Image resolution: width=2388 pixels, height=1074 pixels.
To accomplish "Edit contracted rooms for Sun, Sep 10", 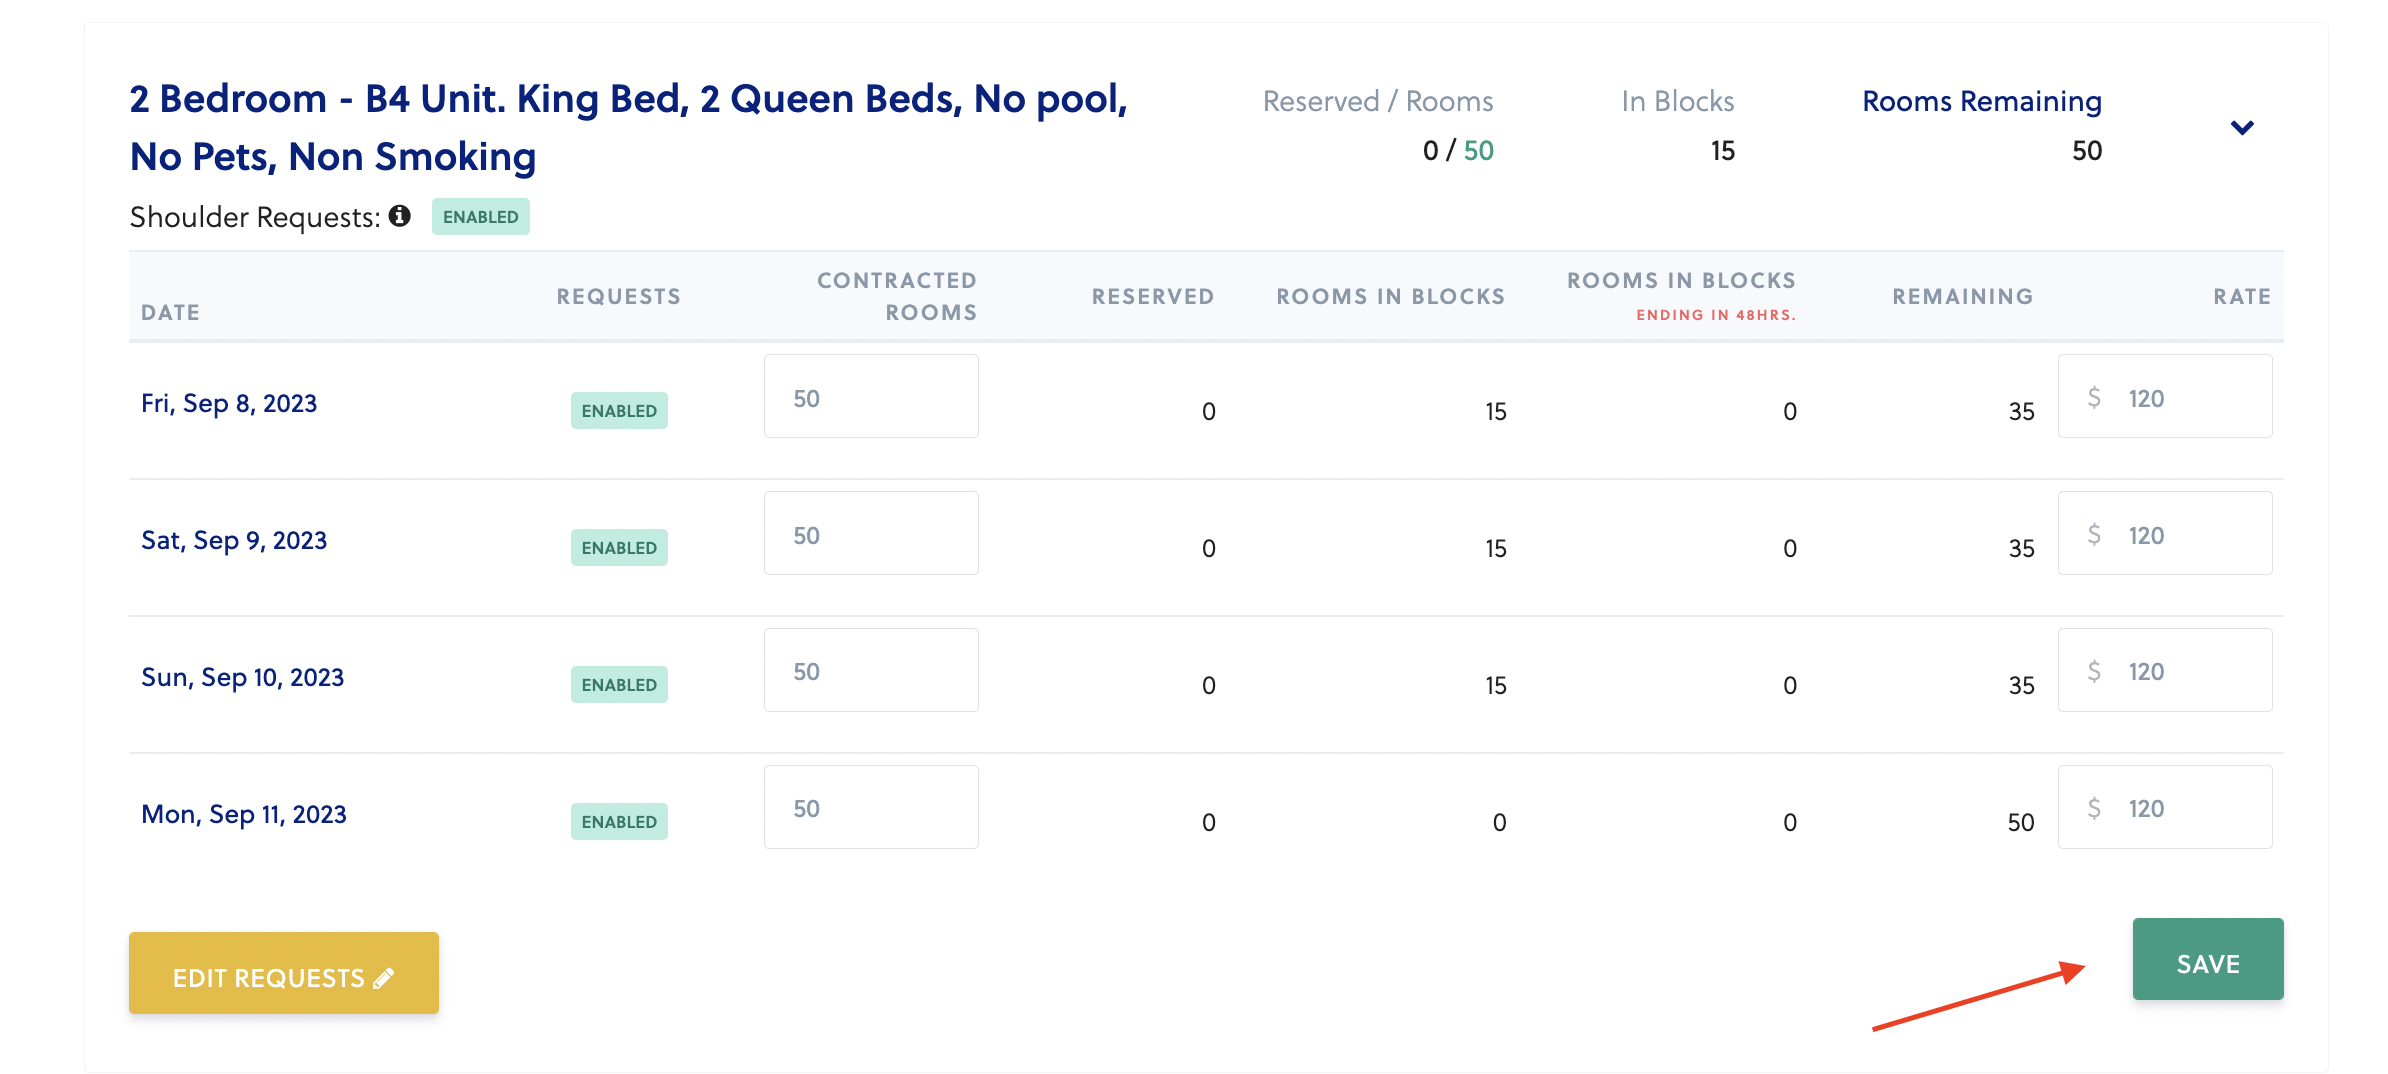I will (871, 671).
